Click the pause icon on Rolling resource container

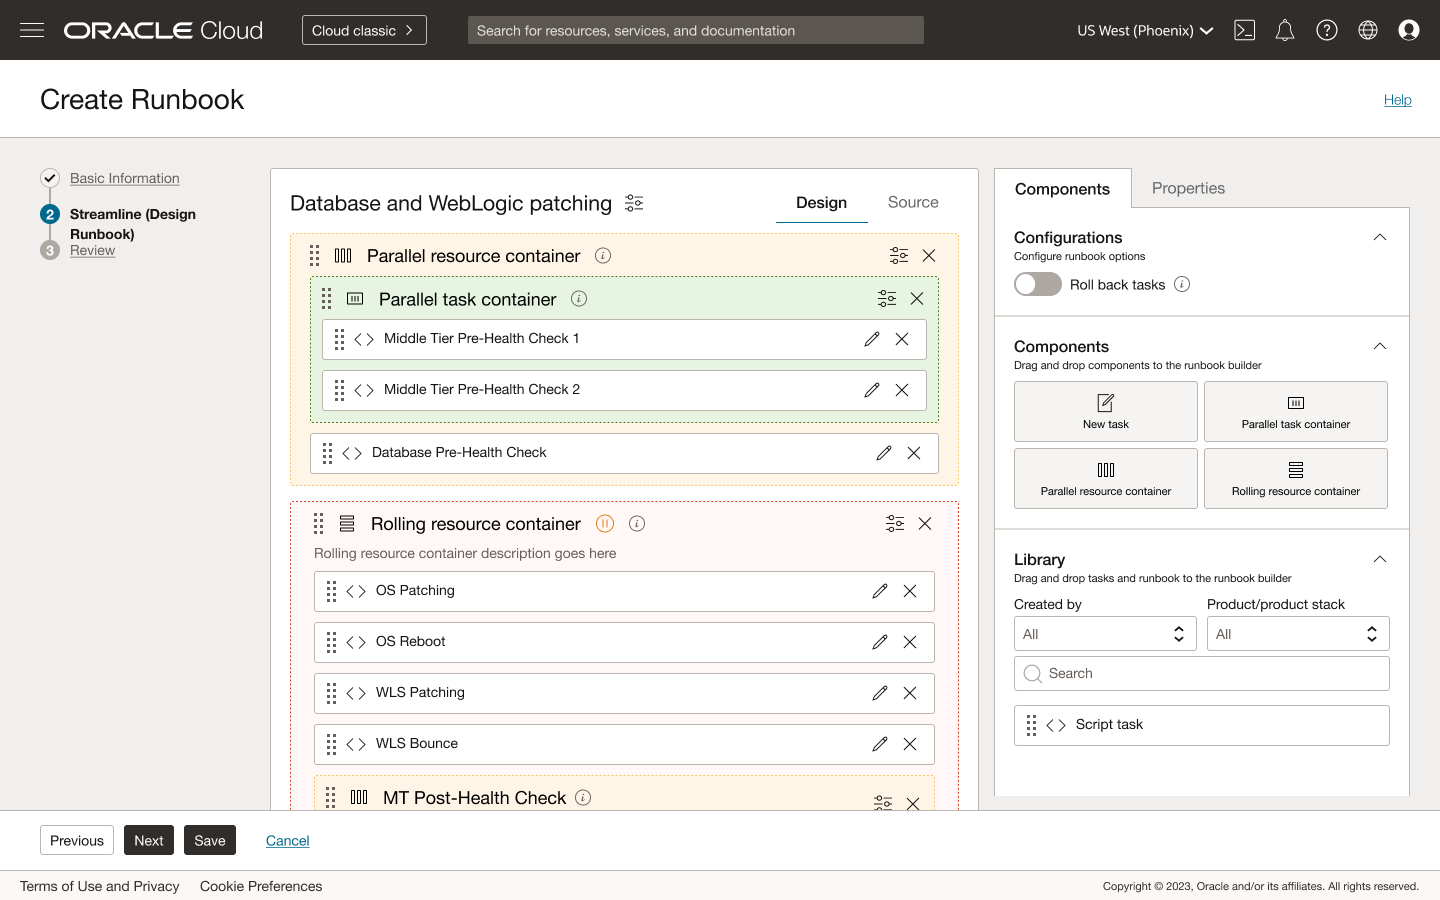pyautogui.click(x=605, y=523)
